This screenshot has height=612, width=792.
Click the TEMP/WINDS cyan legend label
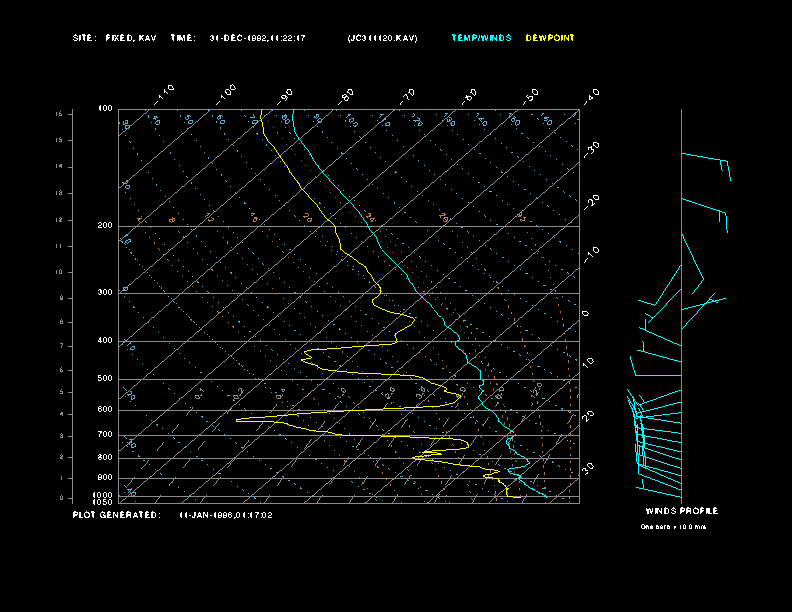pyautogui.click(x=480, y=38)
